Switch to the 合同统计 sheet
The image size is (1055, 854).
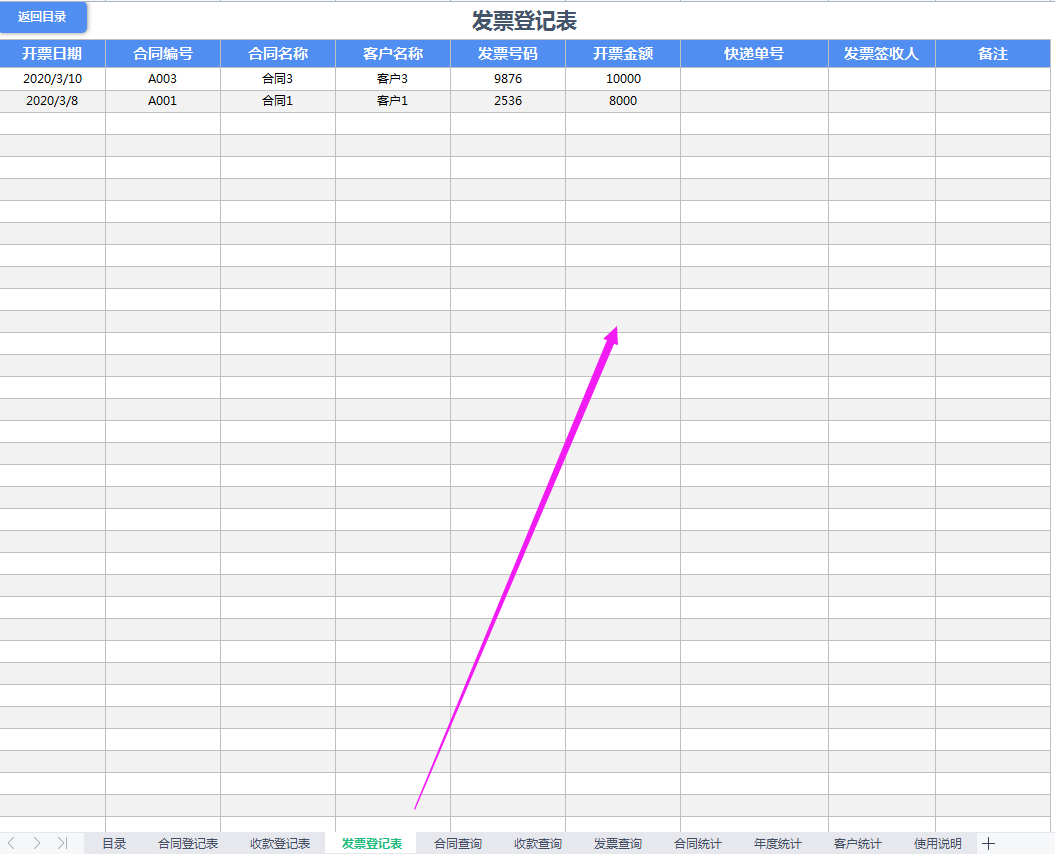click(699, 843)
